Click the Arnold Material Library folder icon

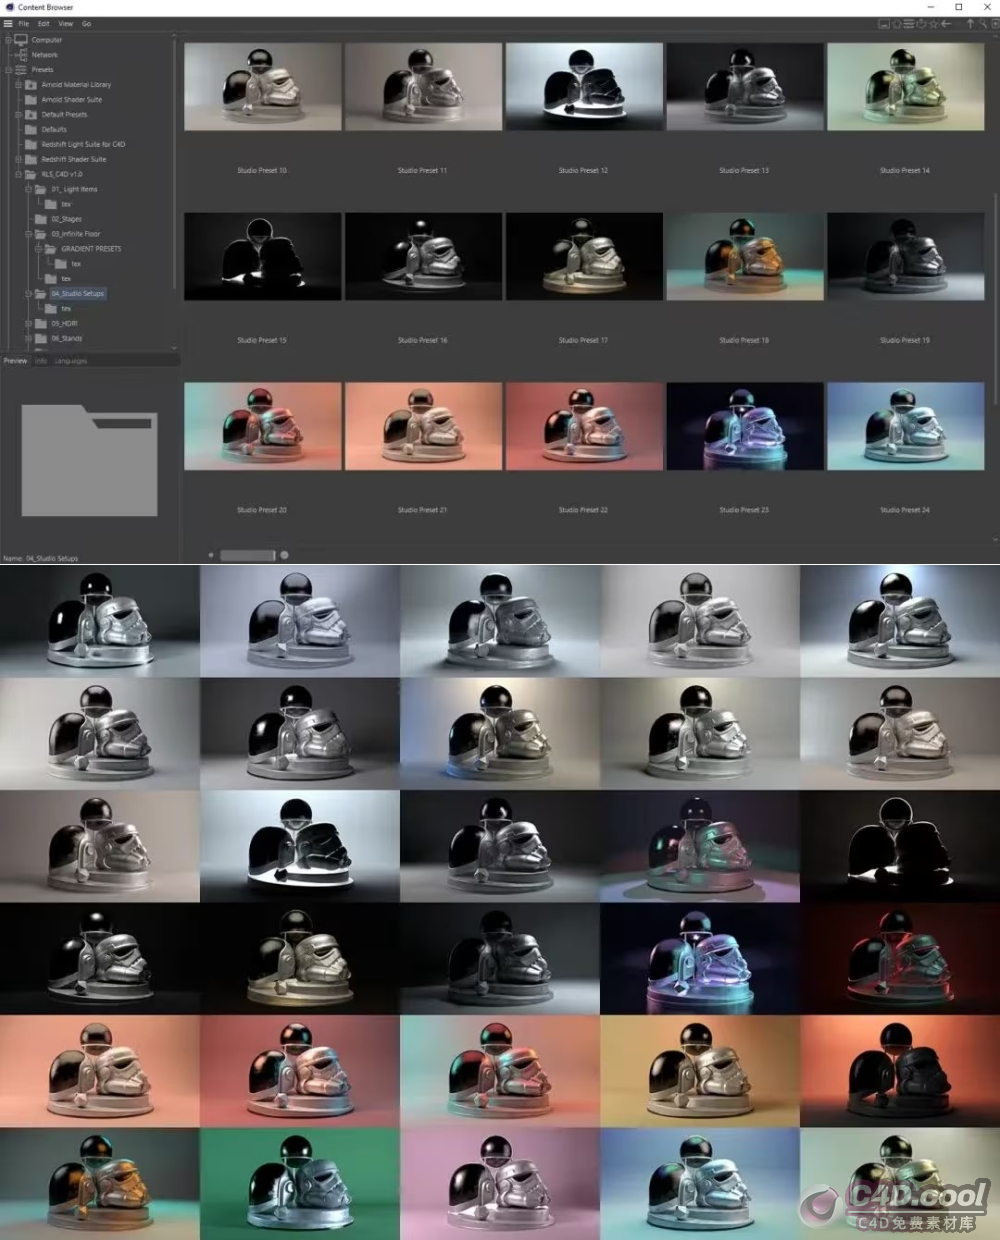[31, 85]
